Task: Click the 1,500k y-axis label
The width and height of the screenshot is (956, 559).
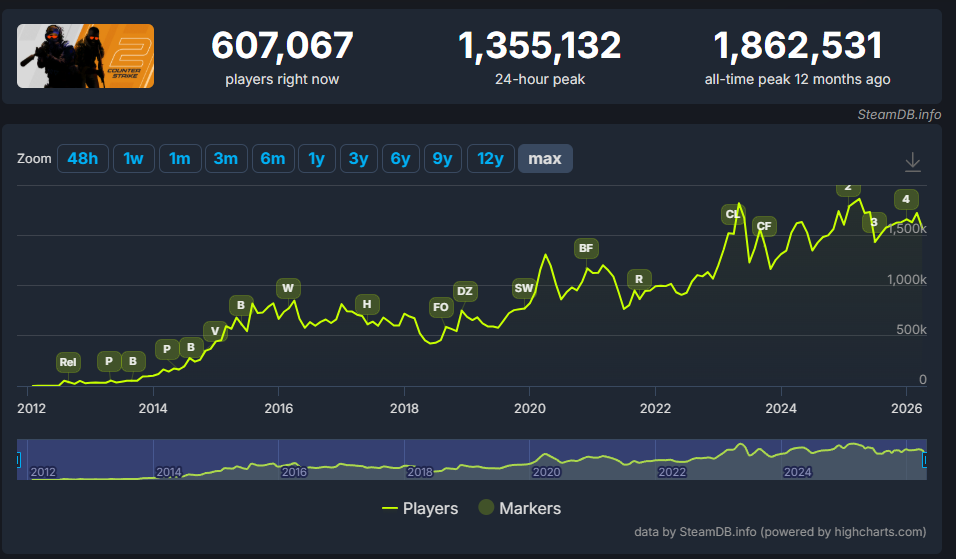Action: coord(907,229)
